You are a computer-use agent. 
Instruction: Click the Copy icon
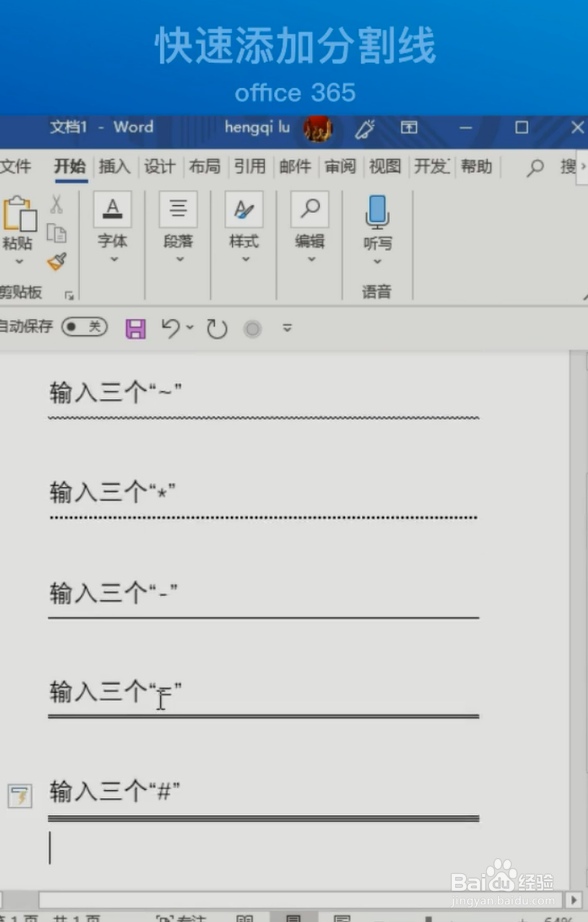tap(56, 233)
